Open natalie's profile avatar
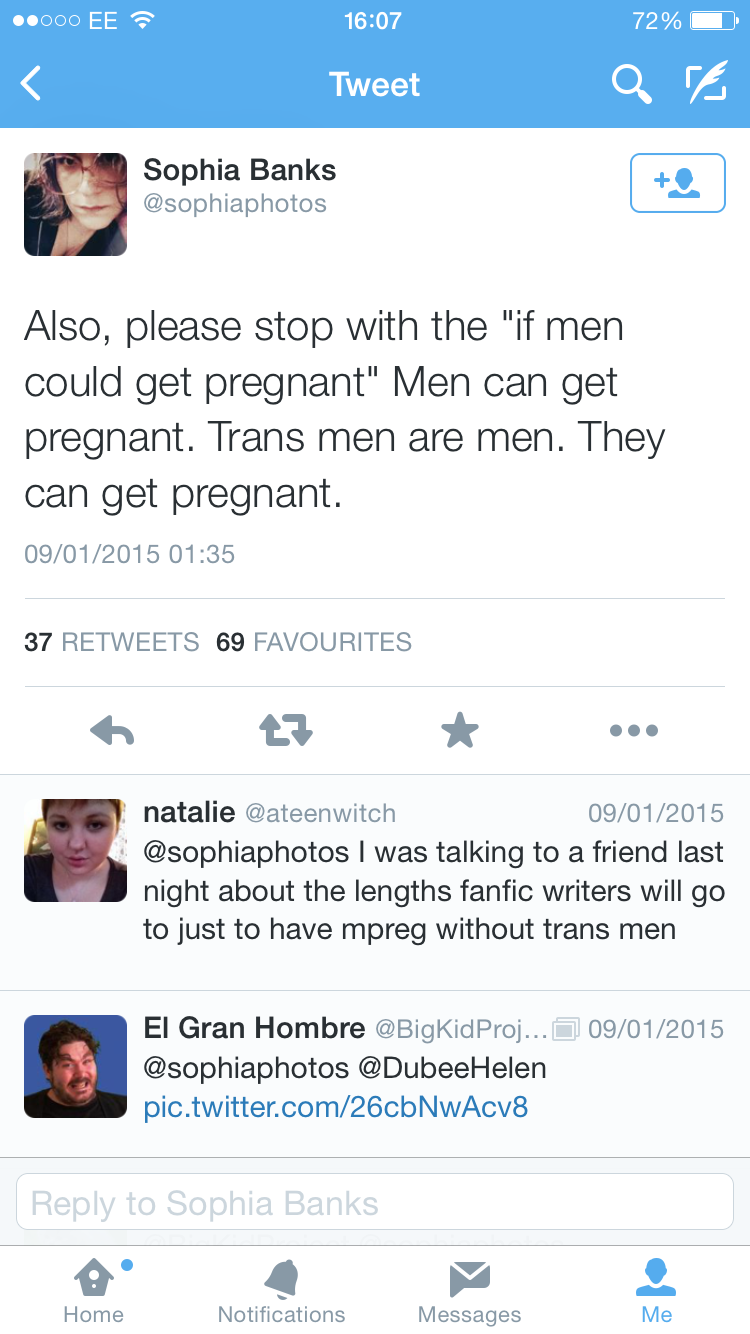Screen dimensions: 750x1334 (x=75, y=850)
